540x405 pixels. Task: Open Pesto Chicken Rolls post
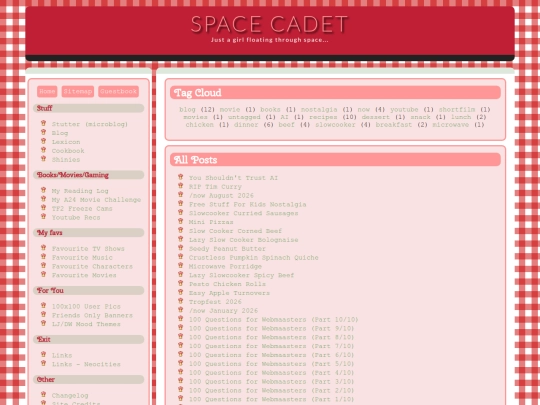point(227,284)
